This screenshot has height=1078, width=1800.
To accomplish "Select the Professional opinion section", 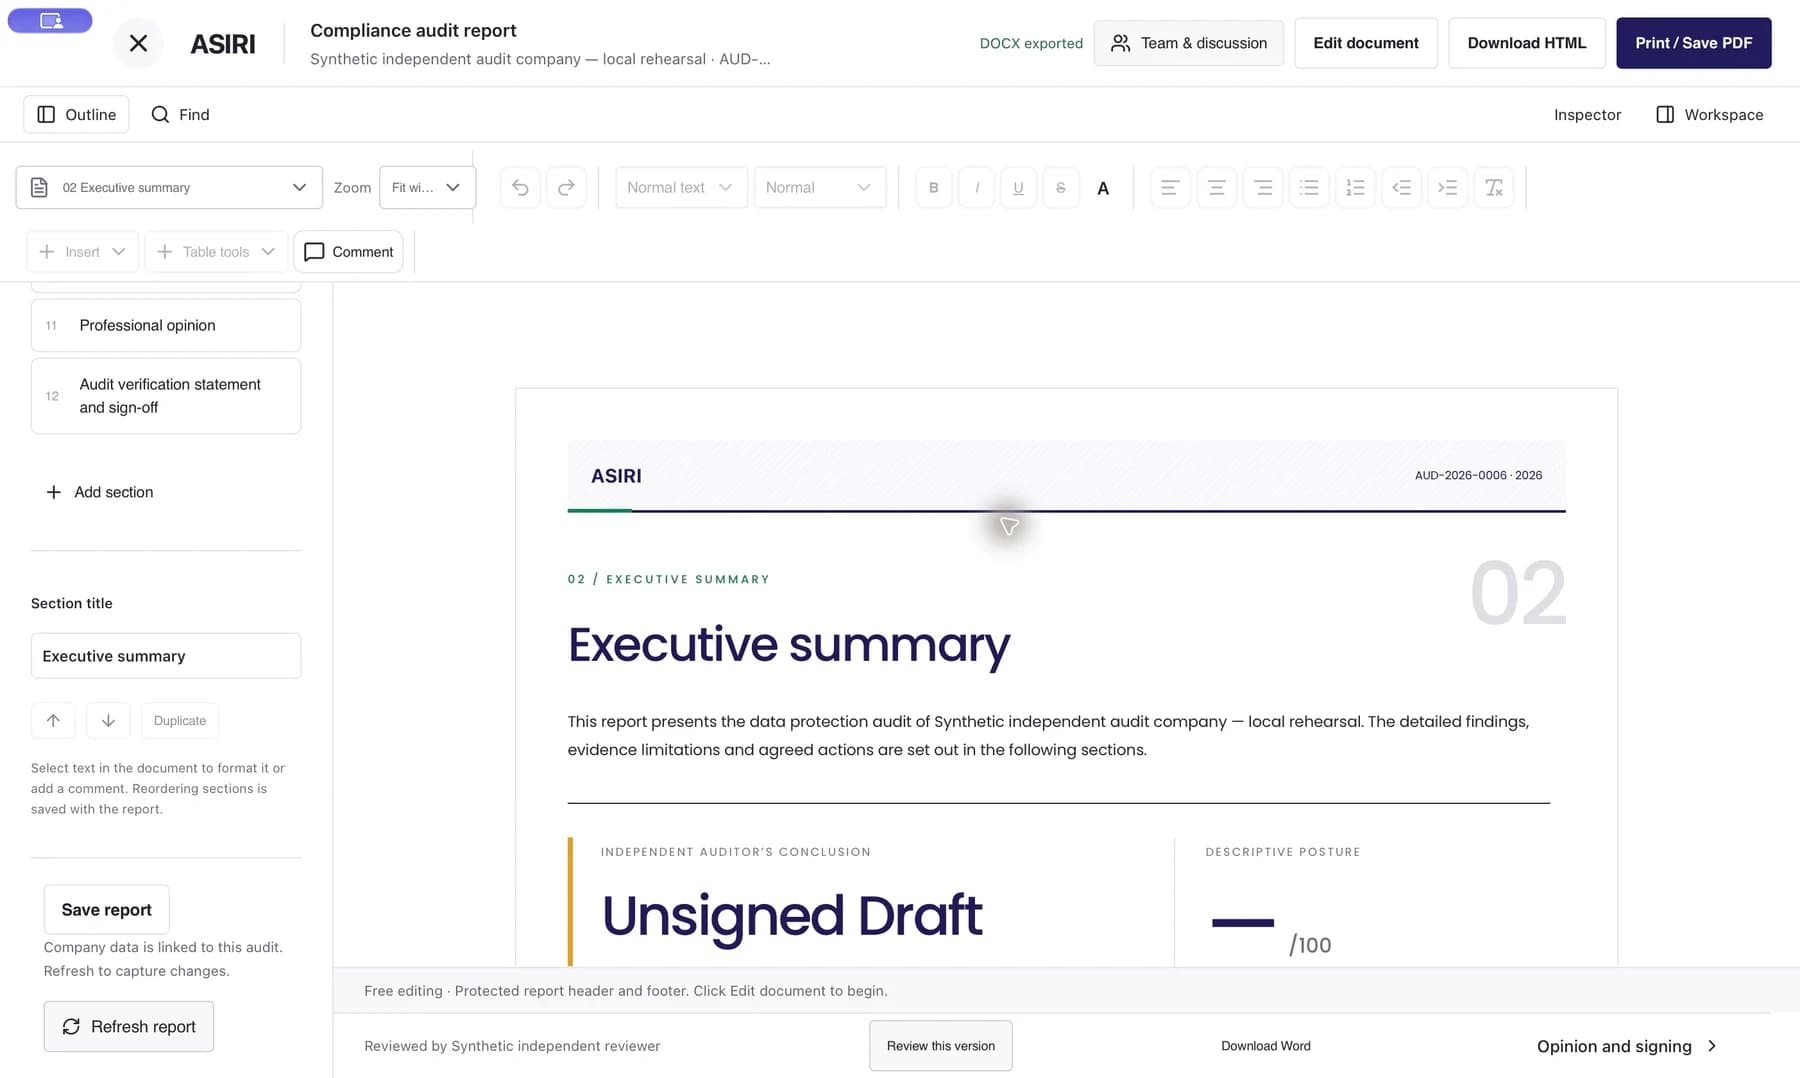I will click(x=166, y=325).
